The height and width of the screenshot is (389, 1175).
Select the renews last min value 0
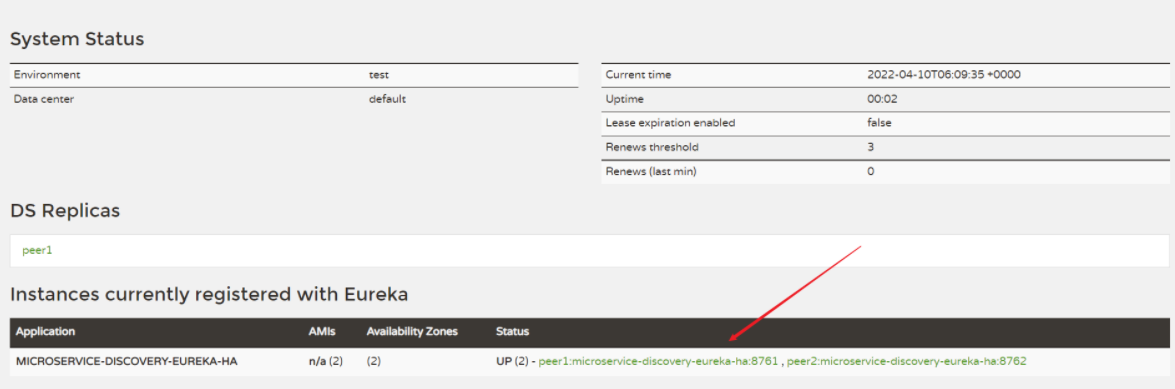click(x=871, y=172)
